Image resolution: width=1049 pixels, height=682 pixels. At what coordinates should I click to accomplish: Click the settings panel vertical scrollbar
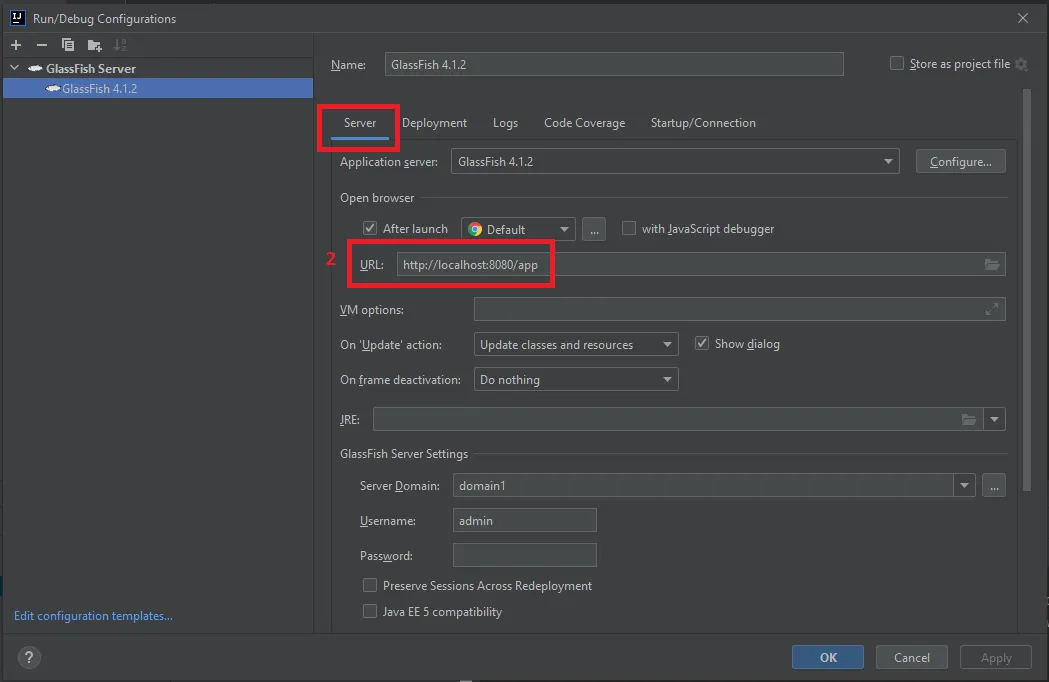[x=1027, y=289]
